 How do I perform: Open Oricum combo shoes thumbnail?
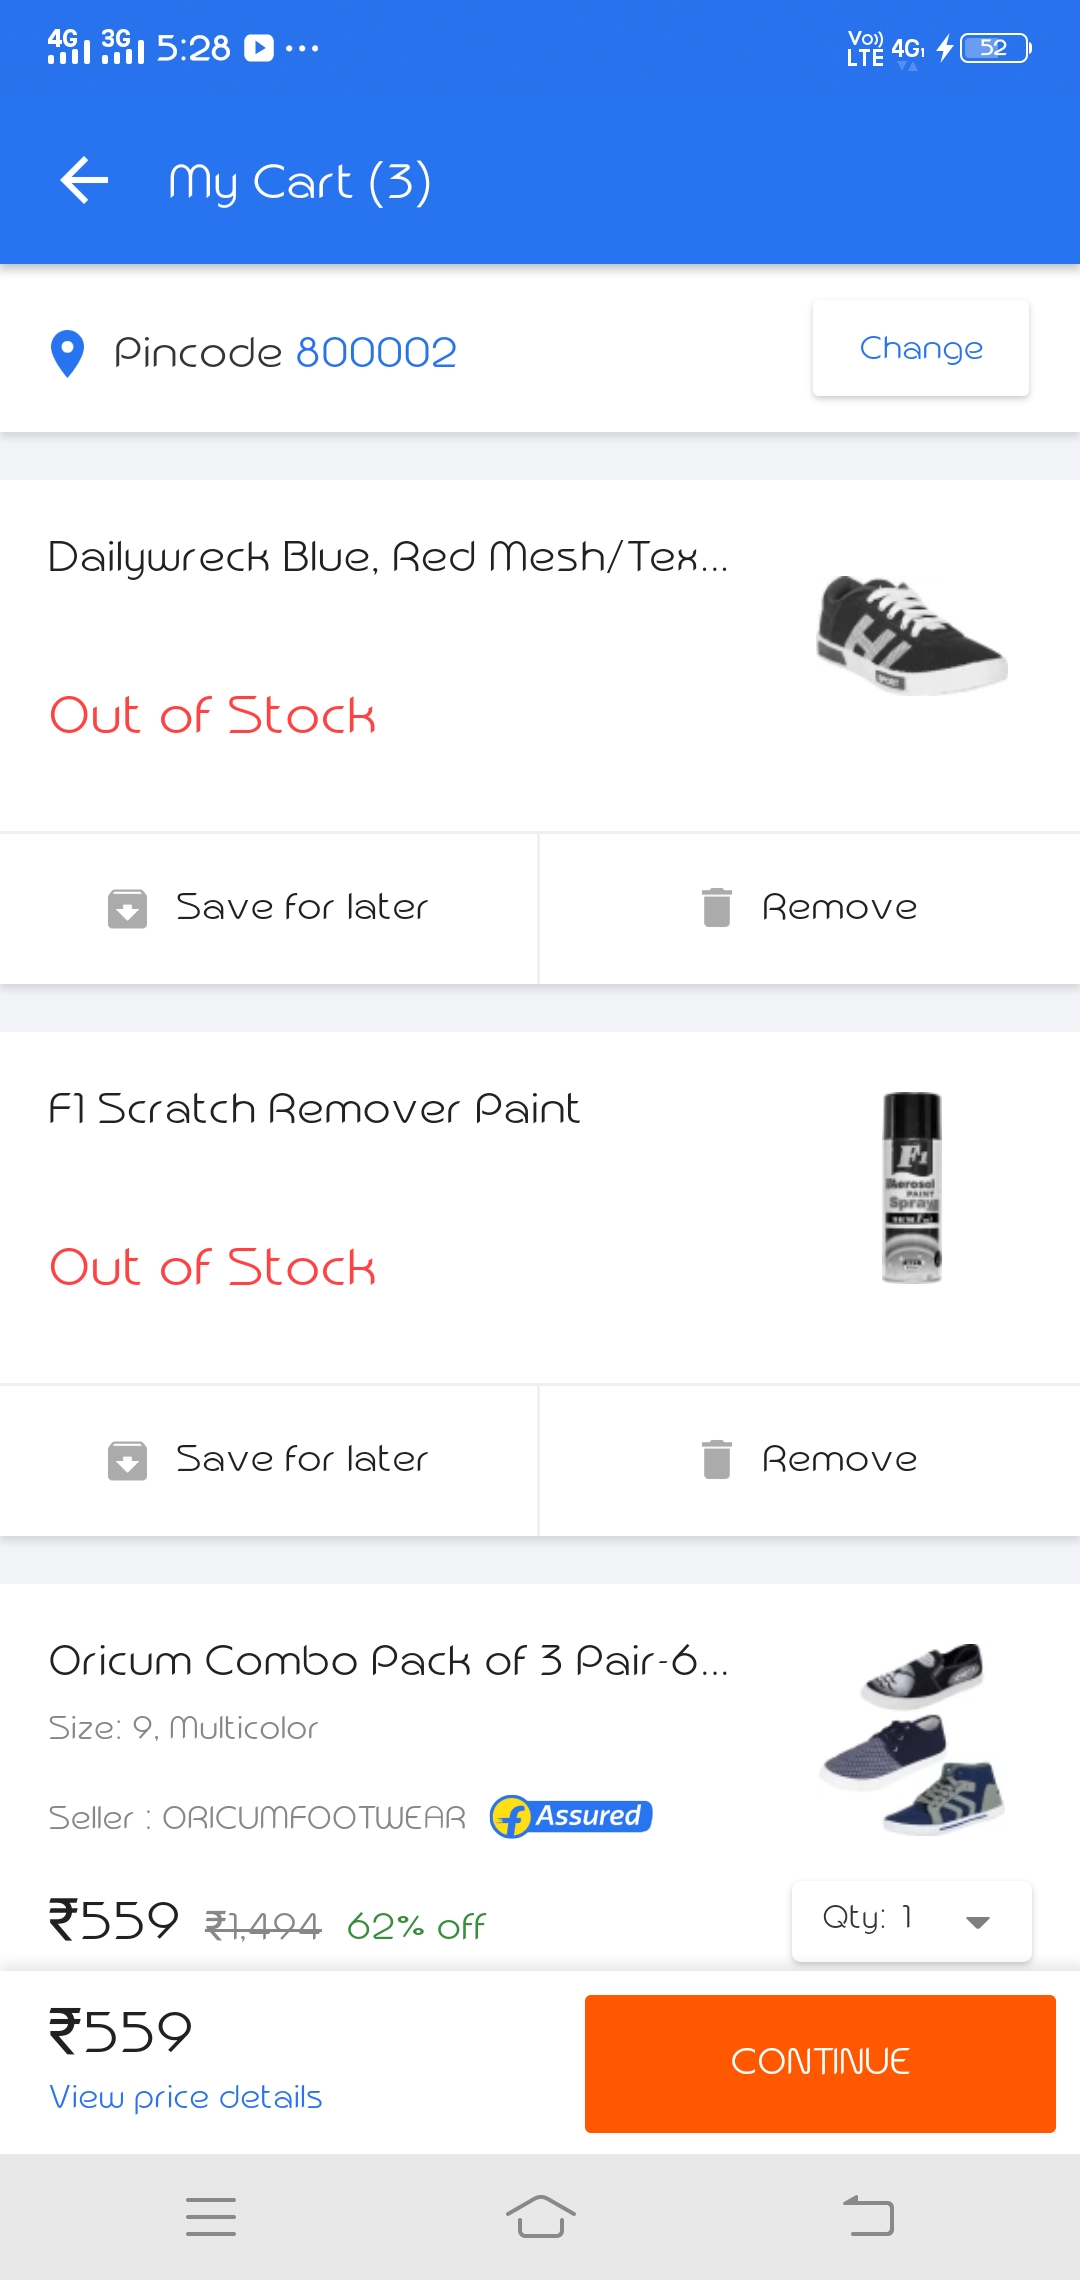pyautogui.click(x=911, y=1738)
